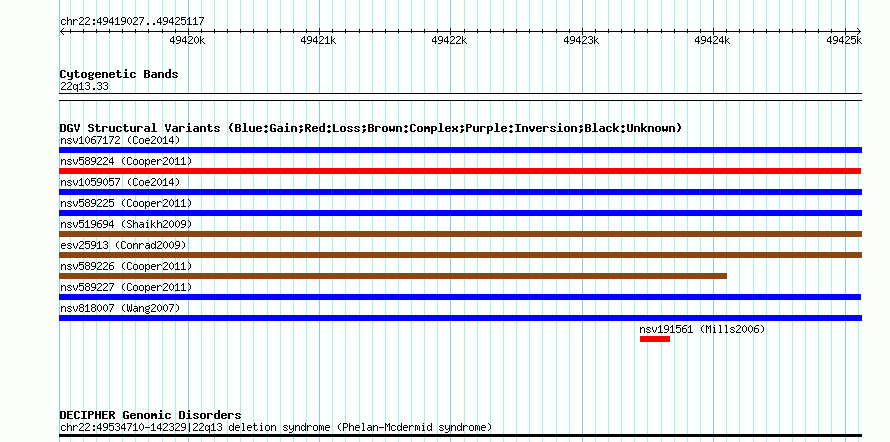The height and width of the screenshot is (442, 890).
Task: Open variant label nsv1067172 (Coe2014)
Action: pos(120,140)
